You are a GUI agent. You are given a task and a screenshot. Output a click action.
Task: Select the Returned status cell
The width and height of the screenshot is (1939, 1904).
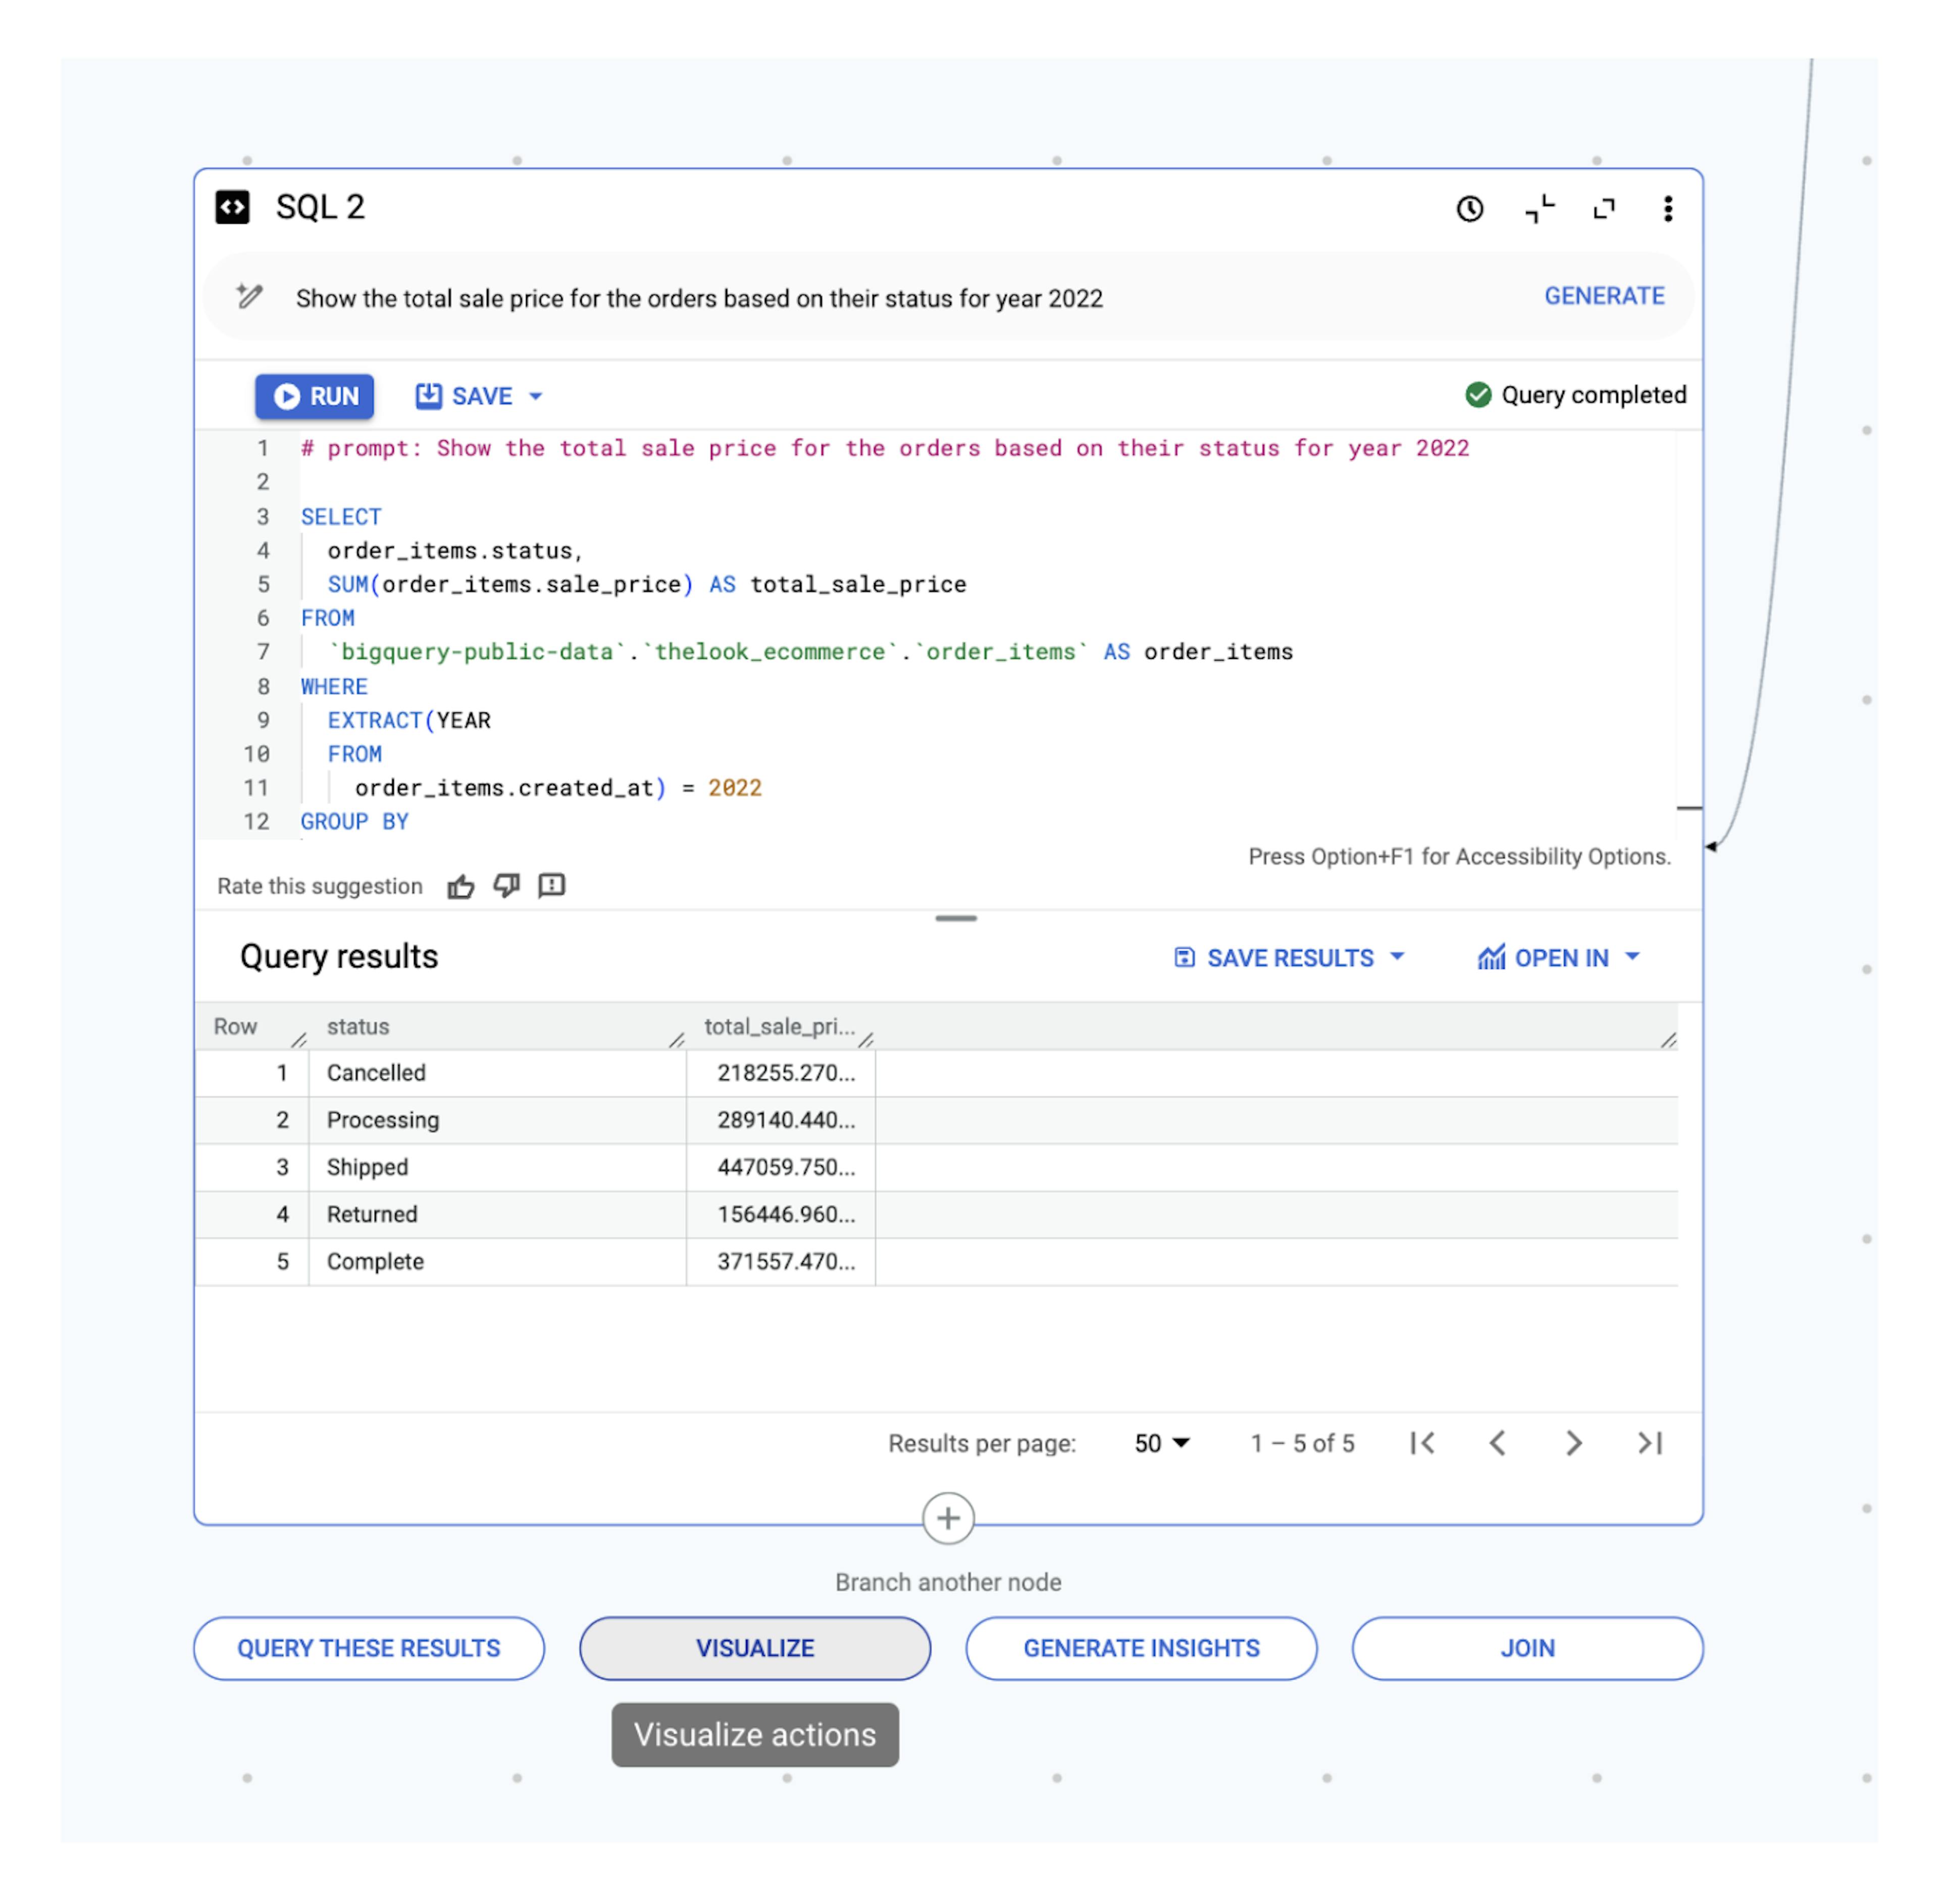(497, 1214)
